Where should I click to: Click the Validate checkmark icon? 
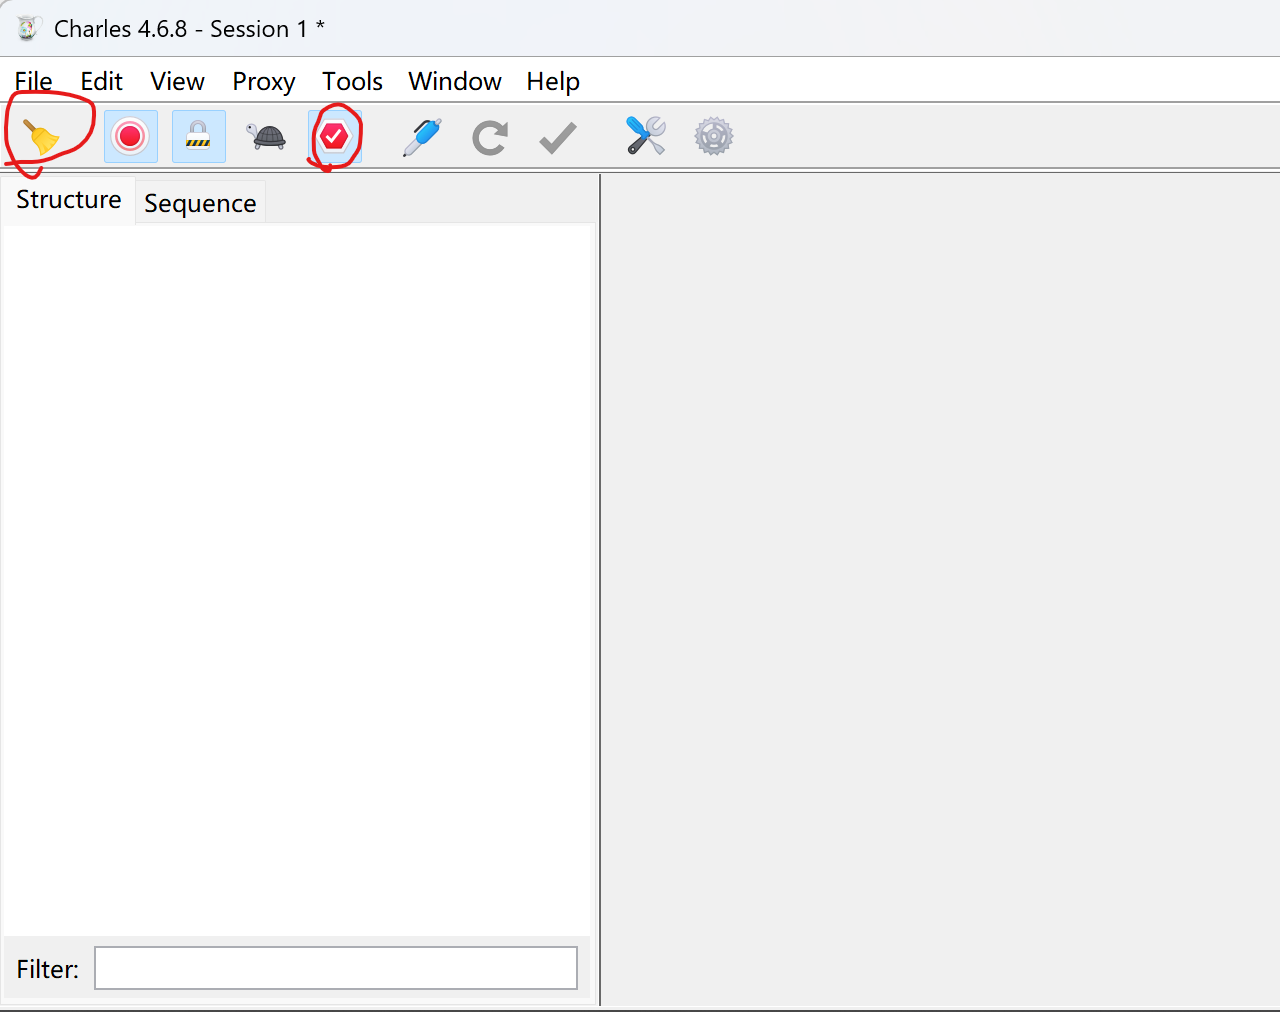tap(558, 137)
